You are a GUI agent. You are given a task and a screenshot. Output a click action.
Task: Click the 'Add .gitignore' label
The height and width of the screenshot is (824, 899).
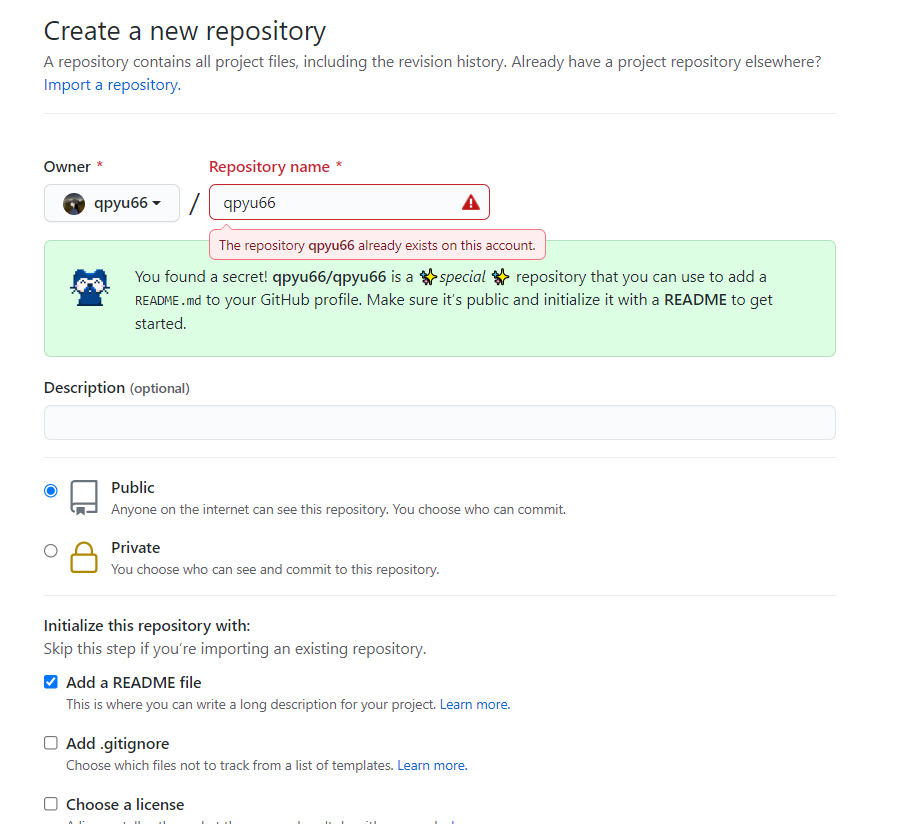118,744
